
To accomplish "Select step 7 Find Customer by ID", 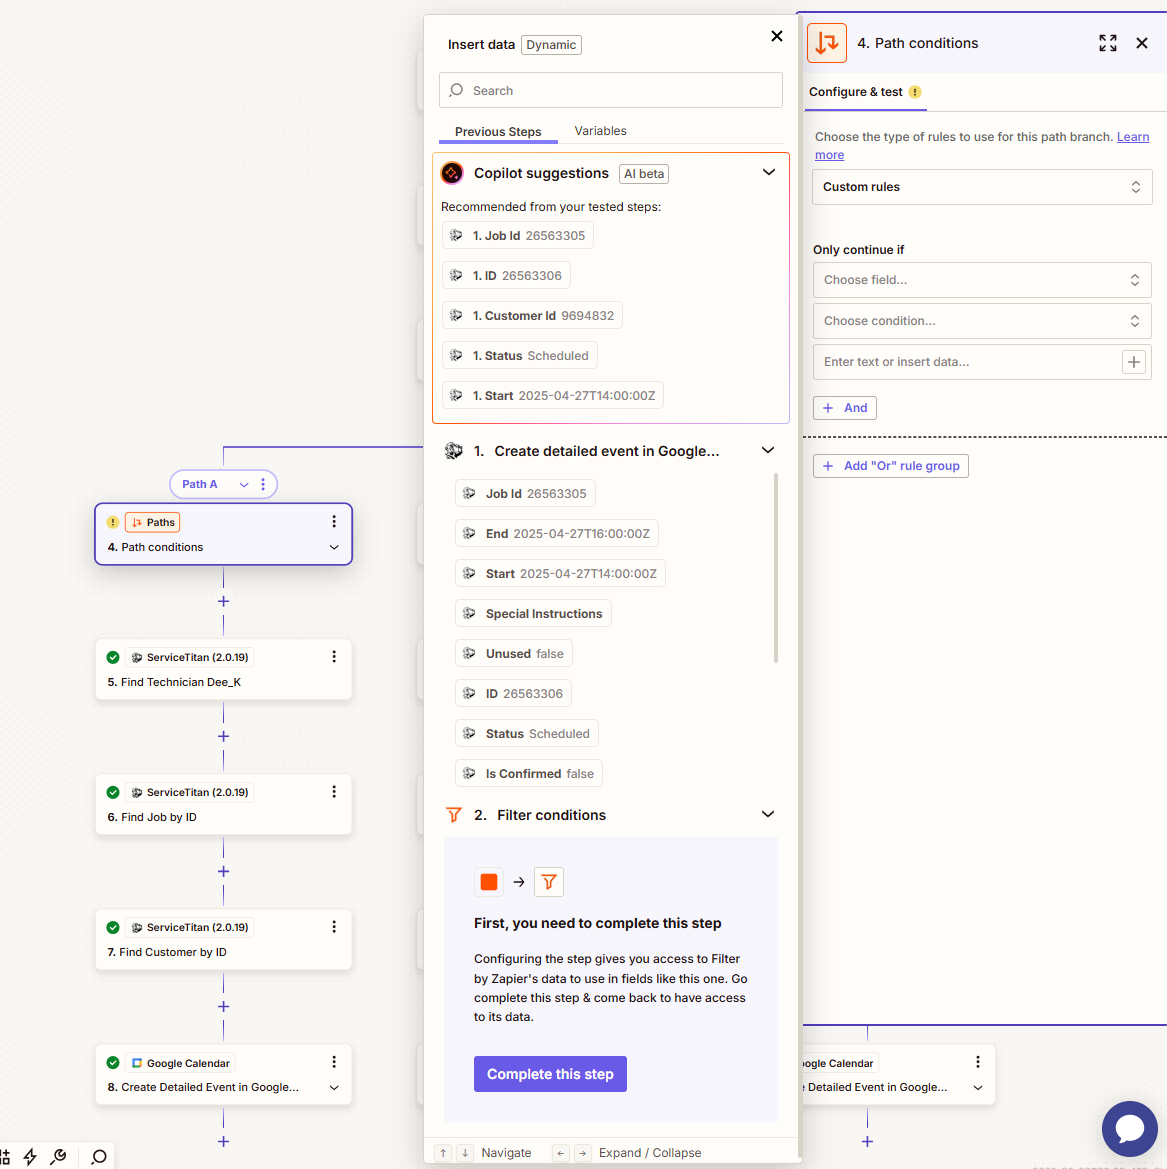I will (x=223, y=939).
